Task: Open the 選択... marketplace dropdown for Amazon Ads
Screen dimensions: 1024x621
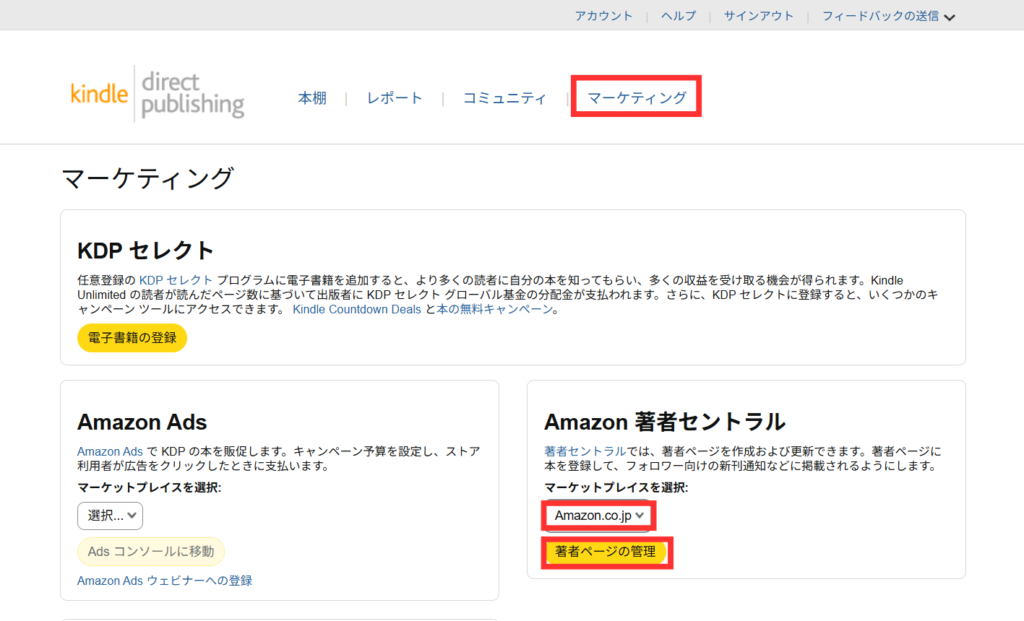Action: pyautogui.click(x=110, y=515)
